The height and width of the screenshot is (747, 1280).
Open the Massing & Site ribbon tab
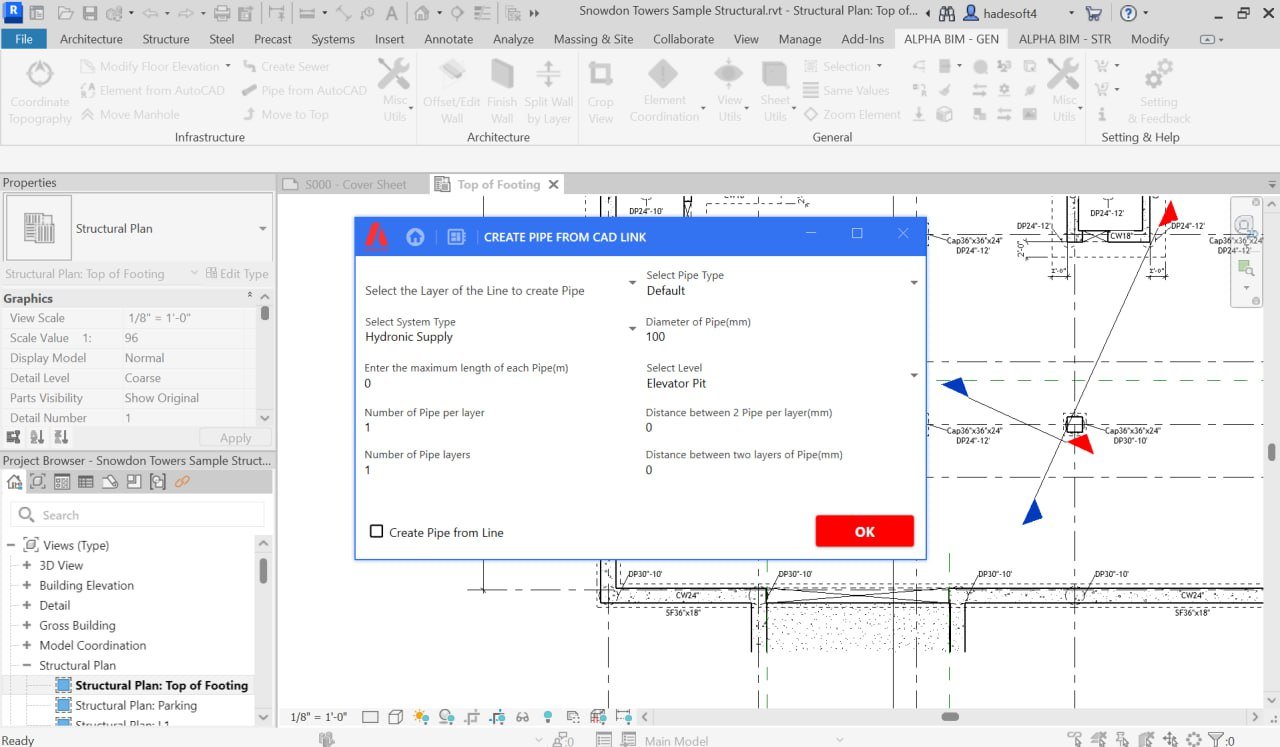(x=593, y=39)
